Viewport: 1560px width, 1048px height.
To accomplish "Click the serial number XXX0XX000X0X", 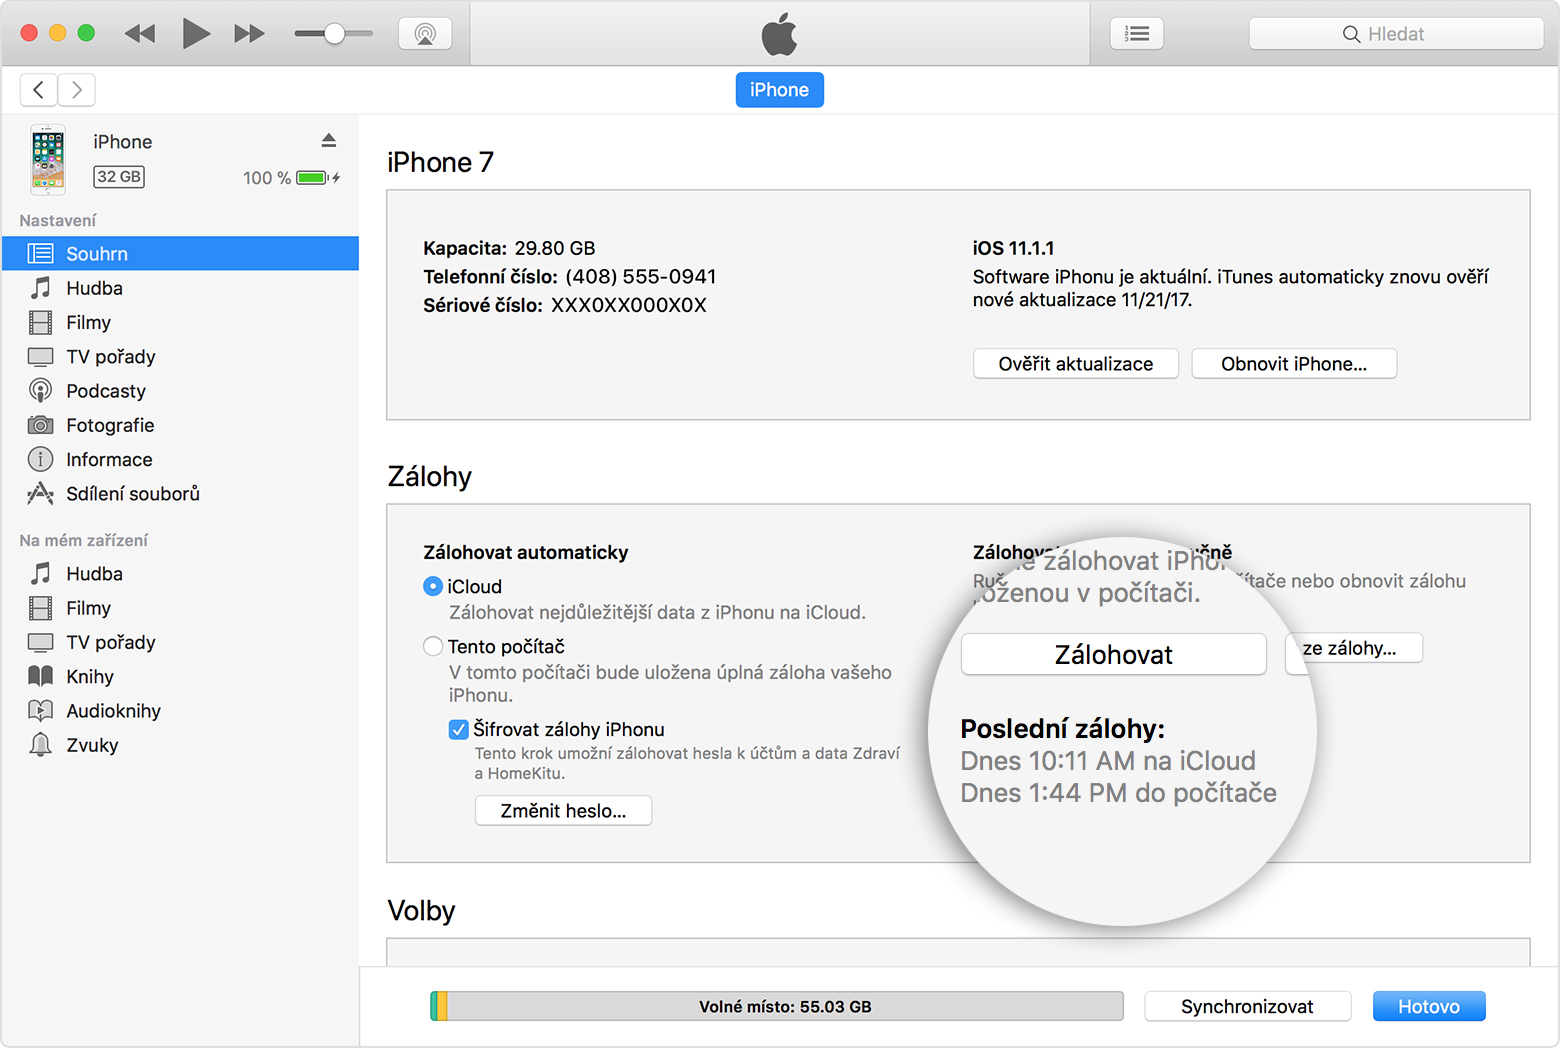I will (x=629, y=306).
